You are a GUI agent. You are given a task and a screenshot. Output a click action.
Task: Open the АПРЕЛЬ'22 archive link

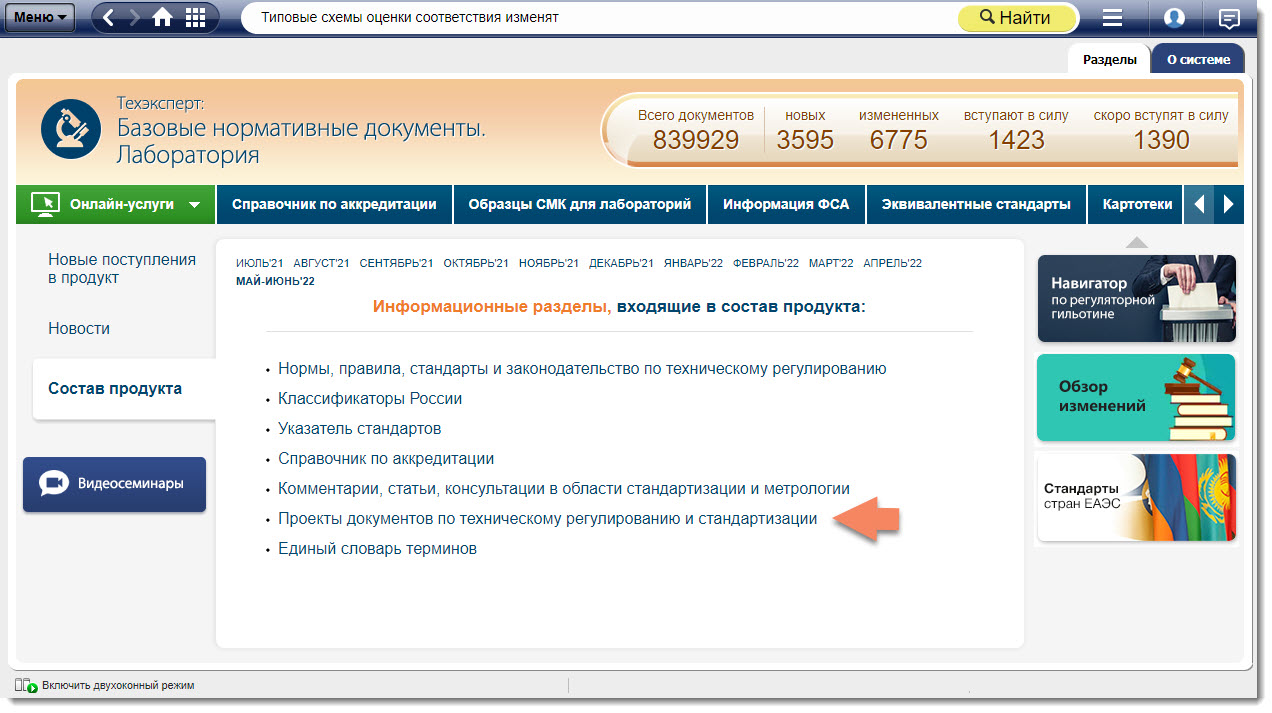893,263
